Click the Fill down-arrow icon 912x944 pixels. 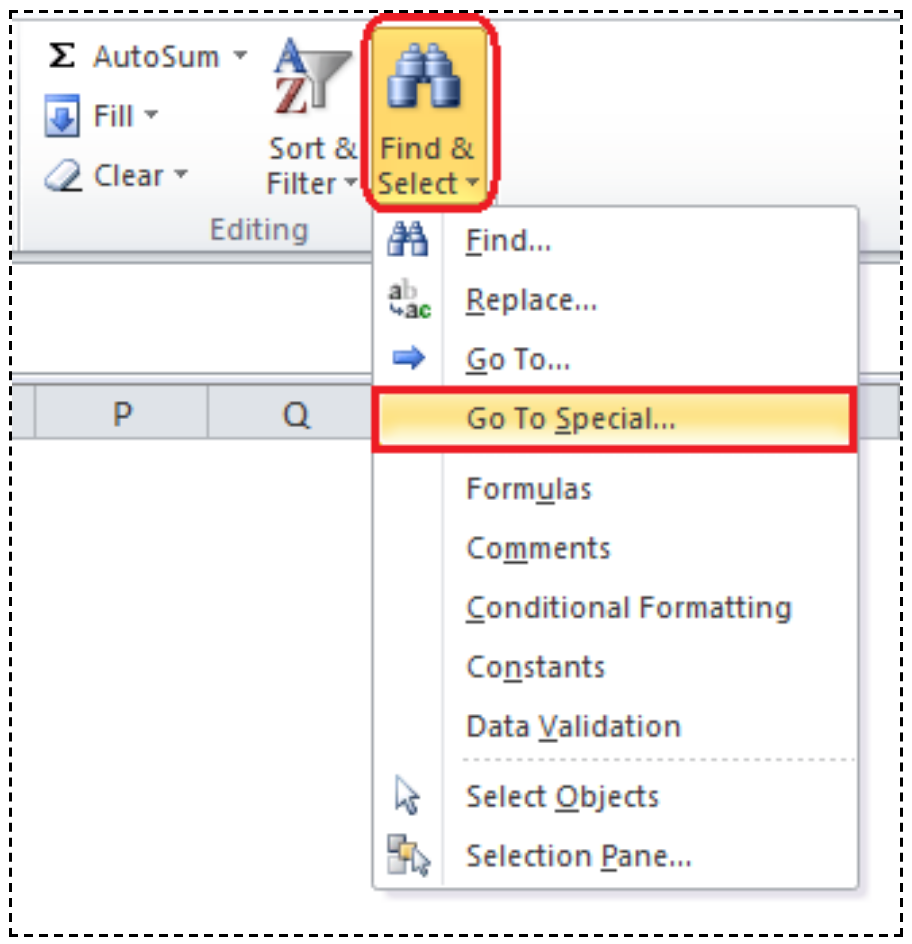click(x=62, y=117)
